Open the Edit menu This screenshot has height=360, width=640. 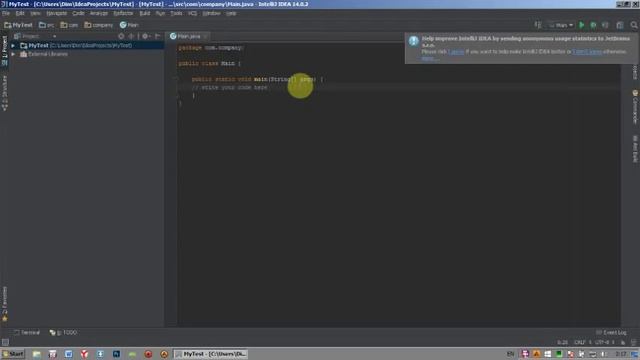[20, 13]
